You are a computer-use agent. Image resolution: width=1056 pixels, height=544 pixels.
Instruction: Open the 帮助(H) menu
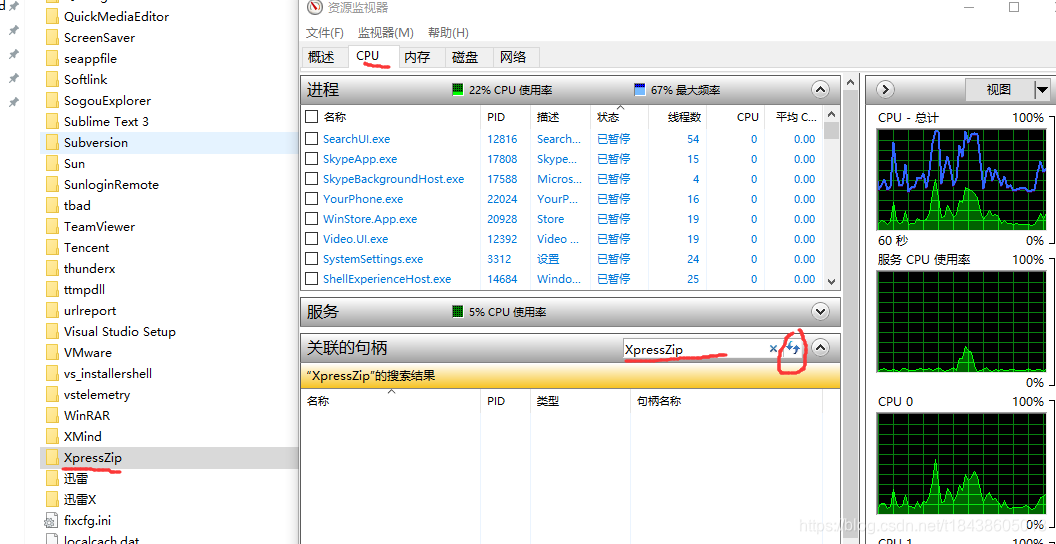pyautogui.click(x=449, y=32)
